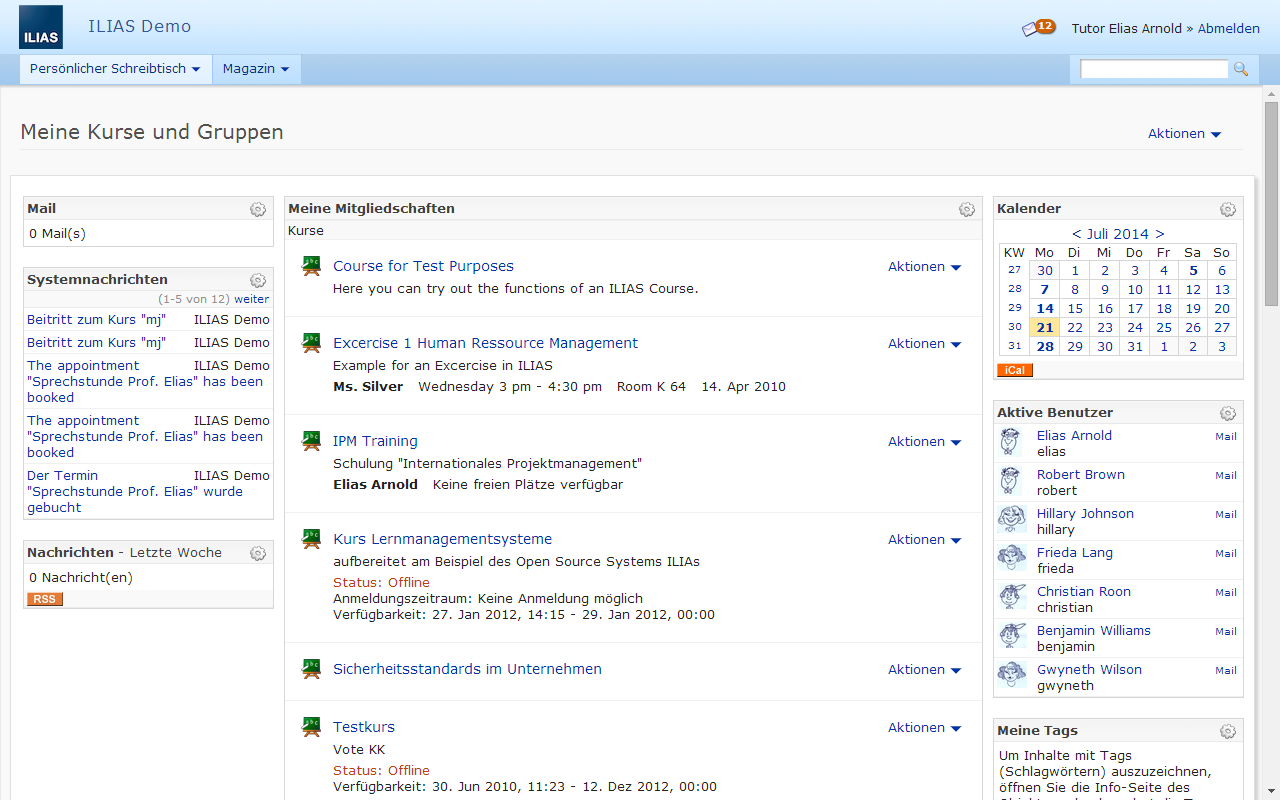The width and height of the screenshot is (1280, 800).
Task: Open the mail notification icon with 12 badge
Action: tap(1038, 28)
